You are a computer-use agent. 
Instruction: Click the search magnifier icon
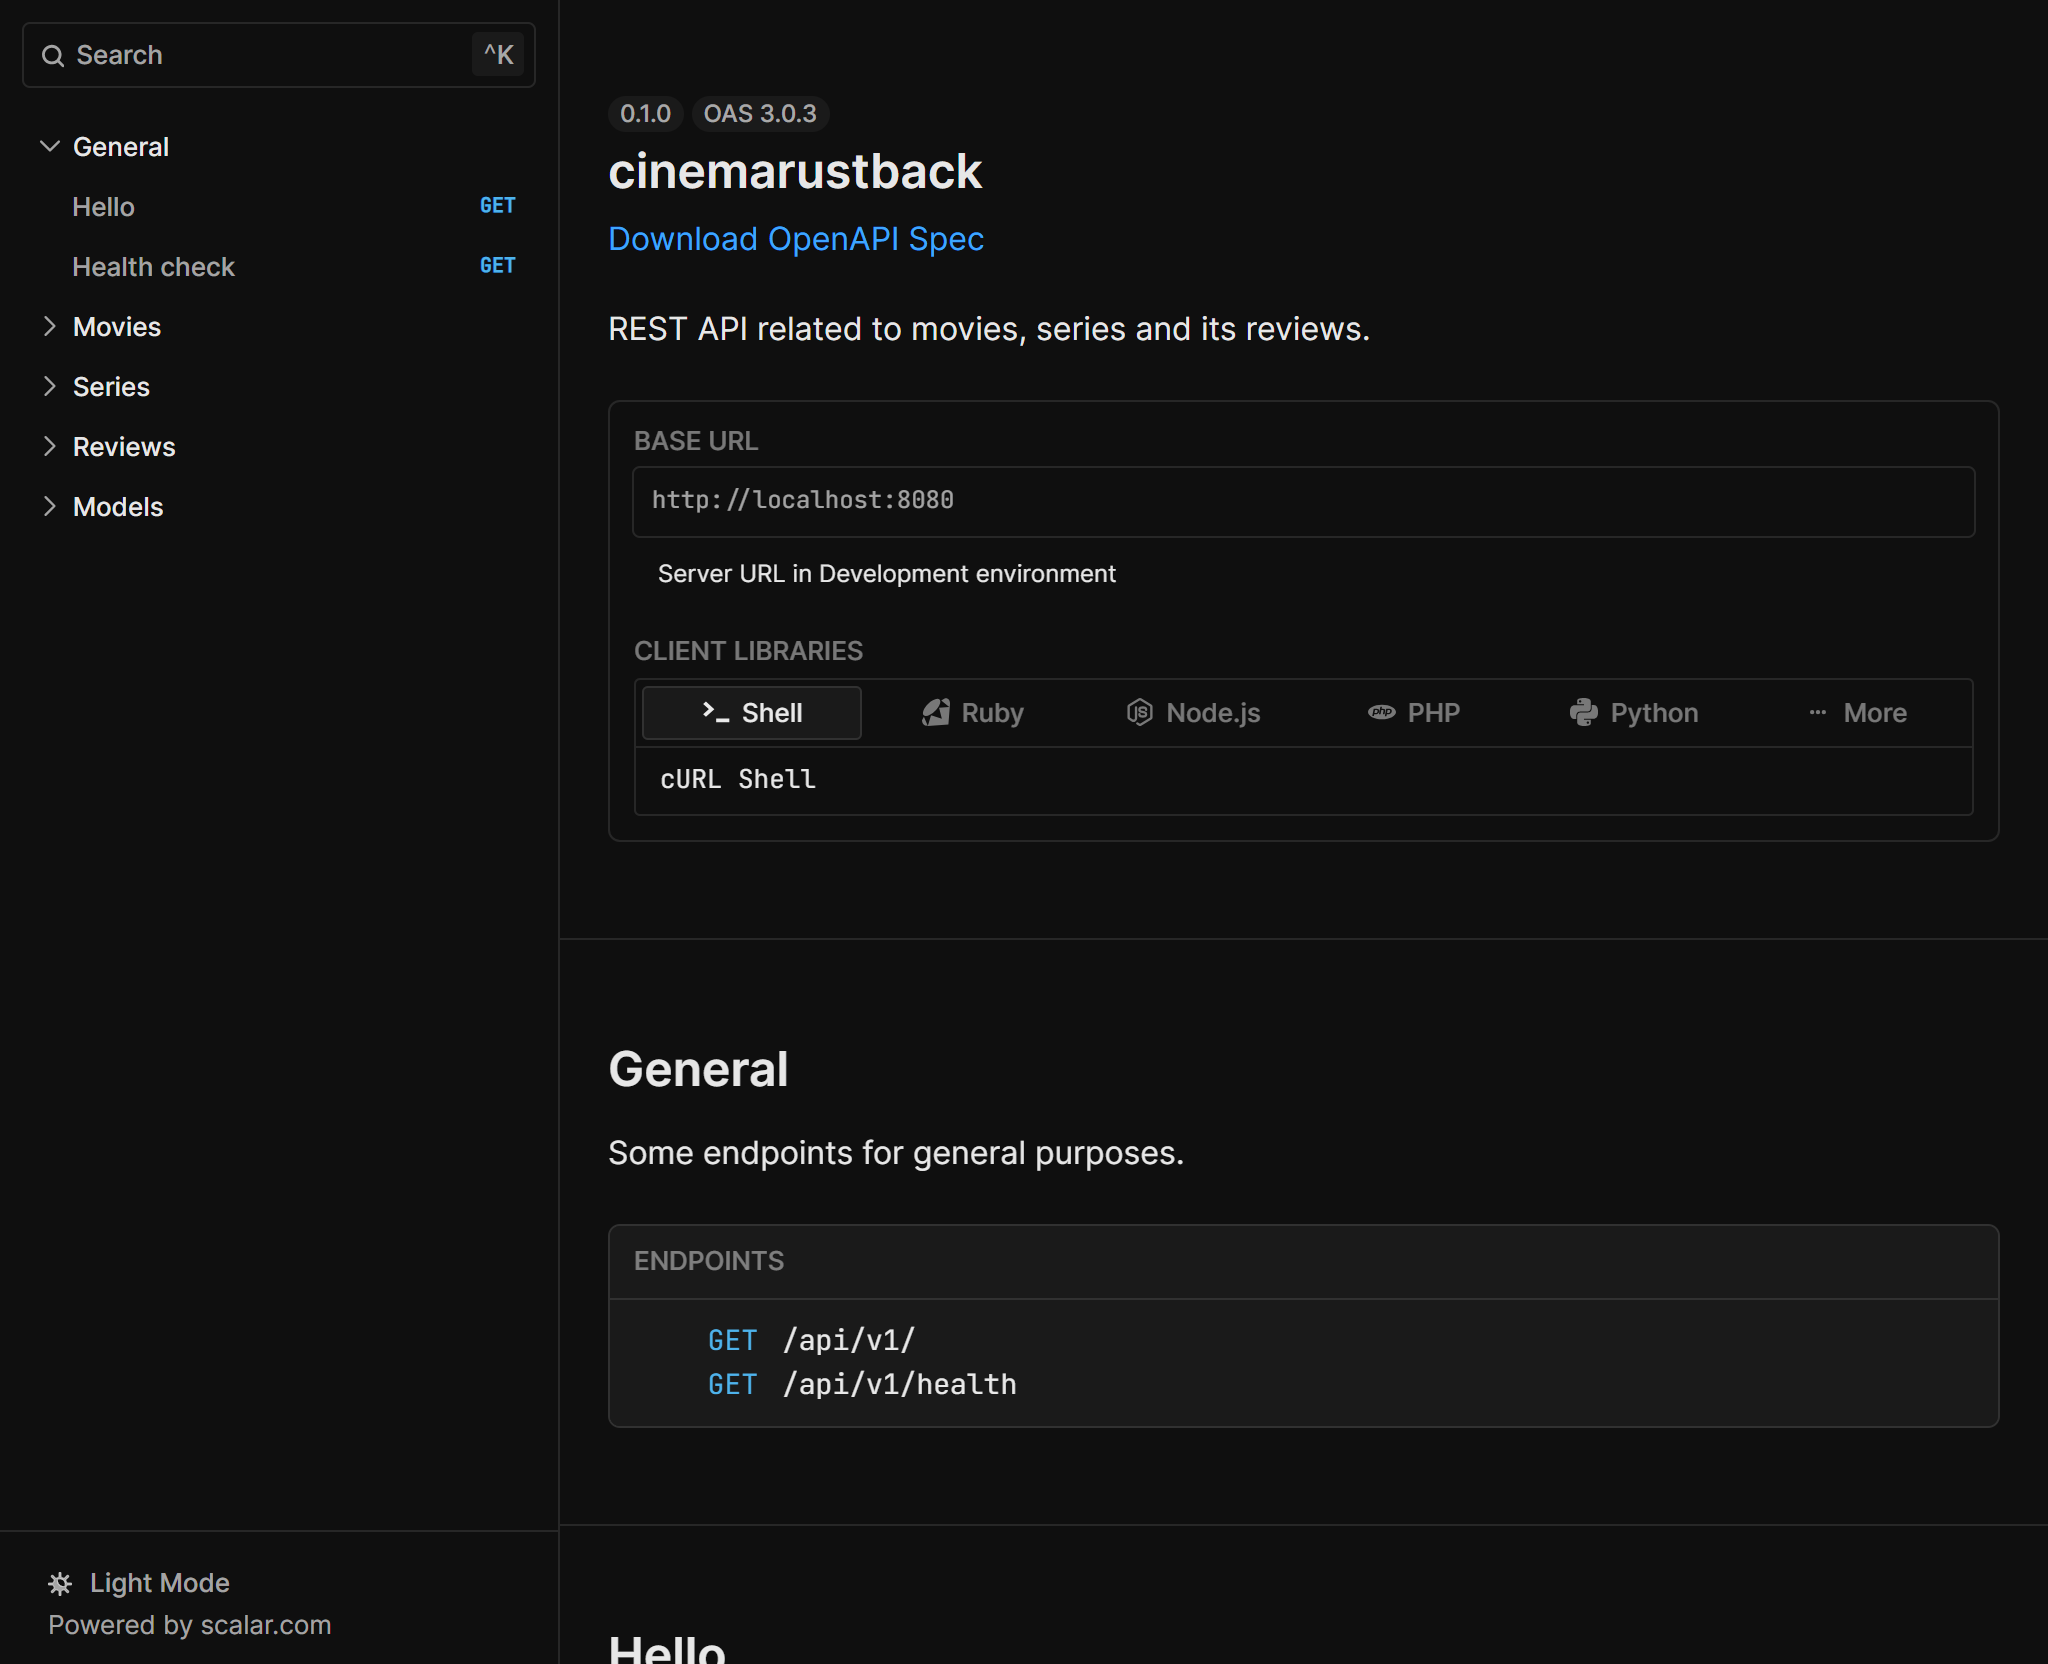(x=53, y=56)
